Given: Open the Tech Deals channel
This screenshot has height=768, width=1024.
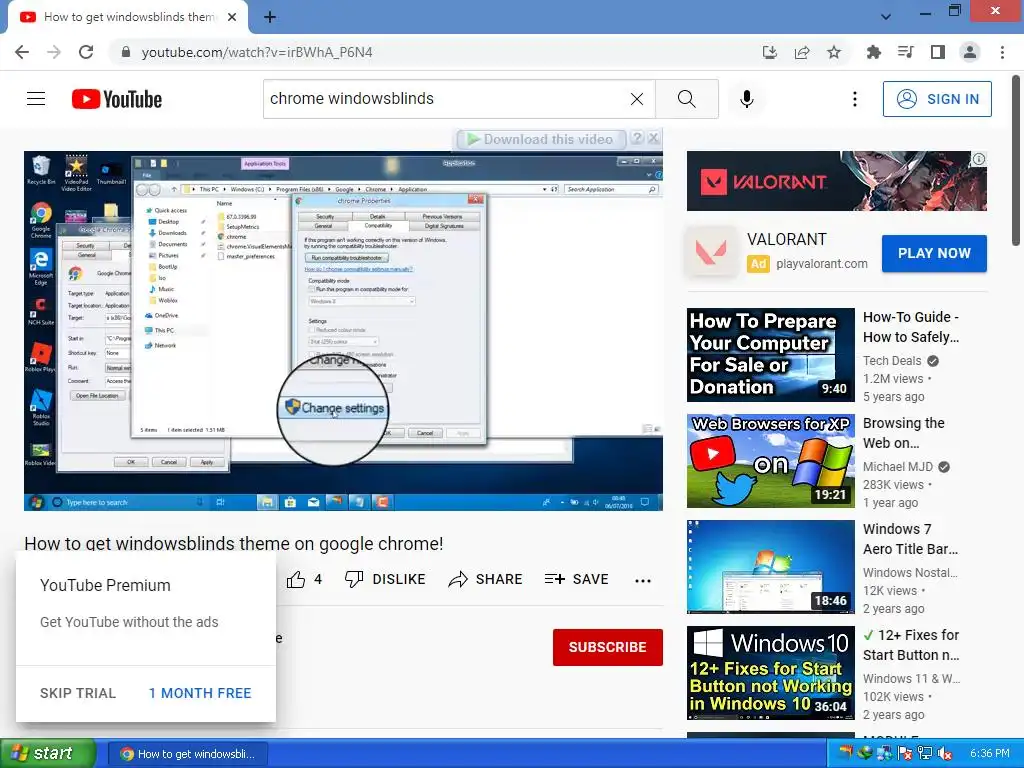Looking at the screenshot, I should pyautogui.click(x=892, y=360).
